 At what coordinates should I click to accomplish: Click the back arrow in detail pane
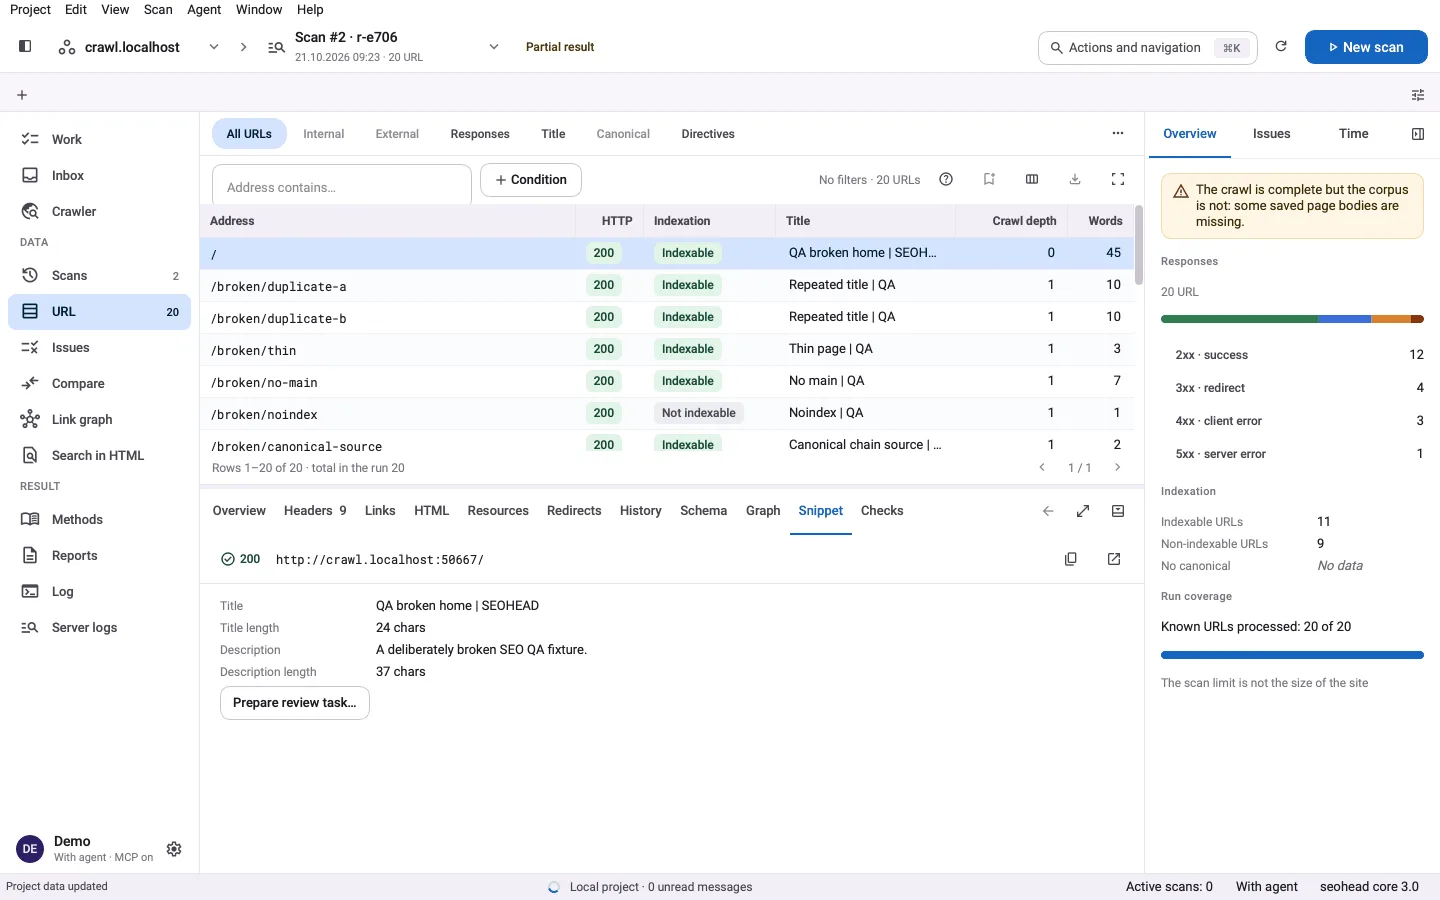[1048, 511]
